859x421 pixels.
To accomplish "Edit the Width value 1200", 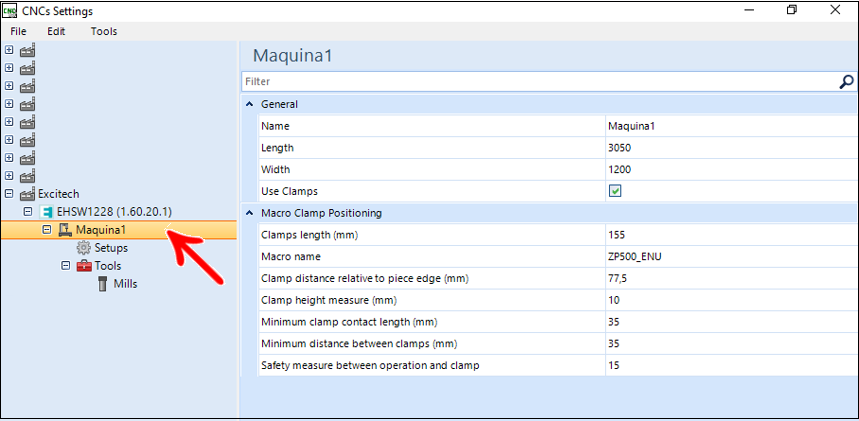I will (x=732, y=169).
